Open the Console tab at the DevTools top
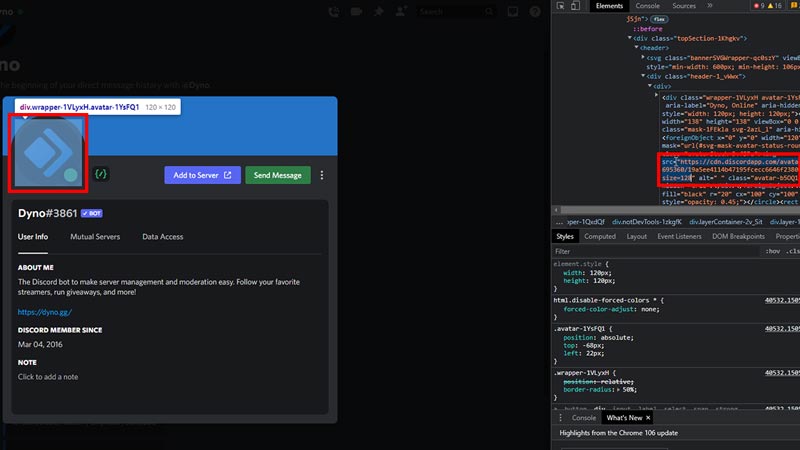The height and width of the screenshot is (450, 800). 647,6
